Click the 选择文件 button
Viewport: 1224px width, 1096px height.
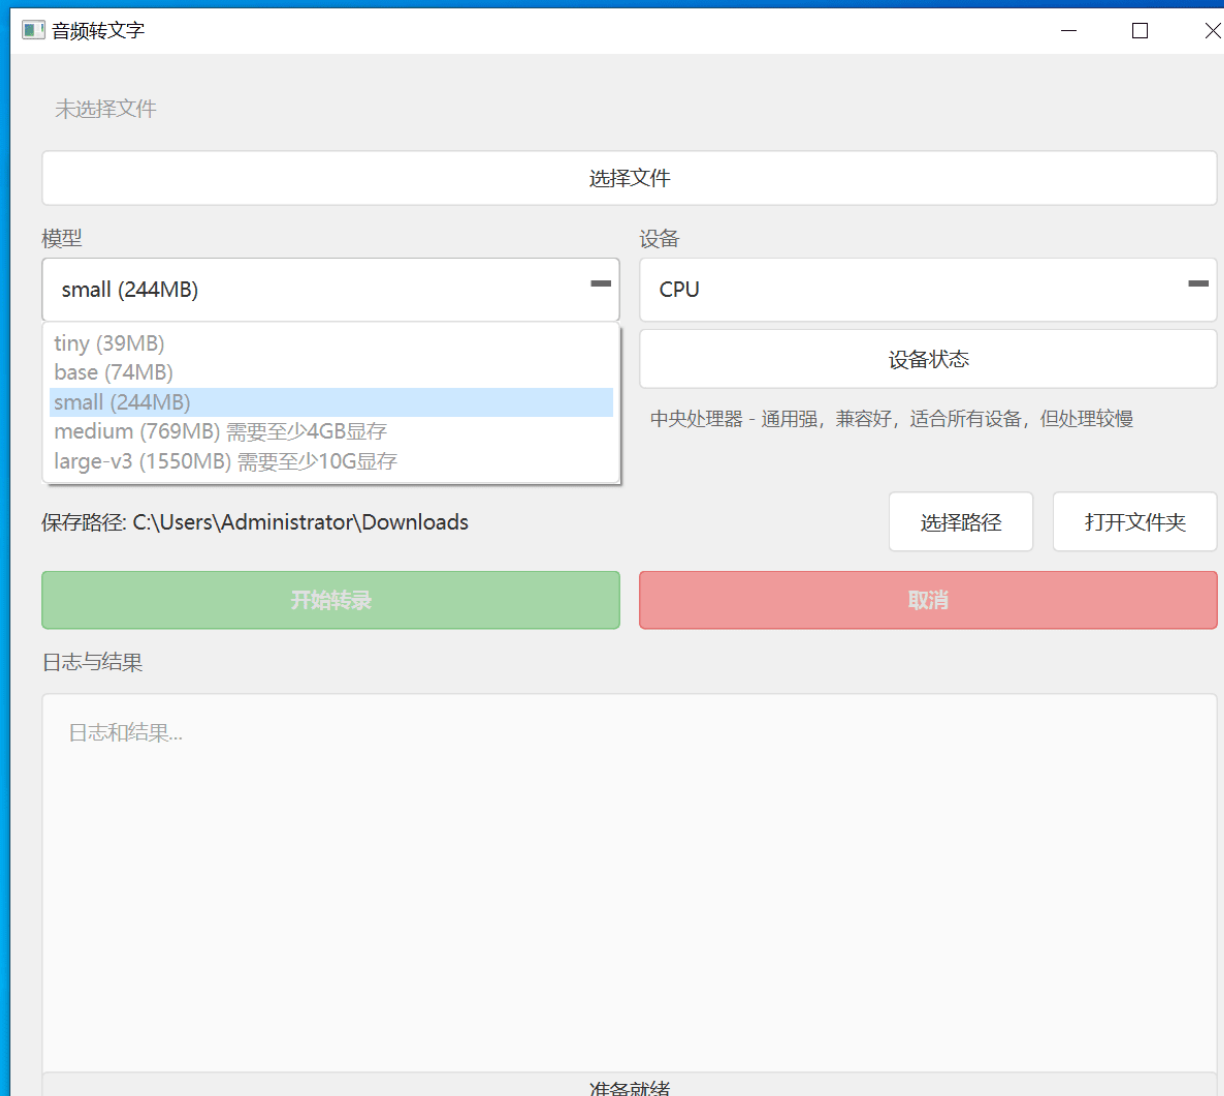coord(629,178)
